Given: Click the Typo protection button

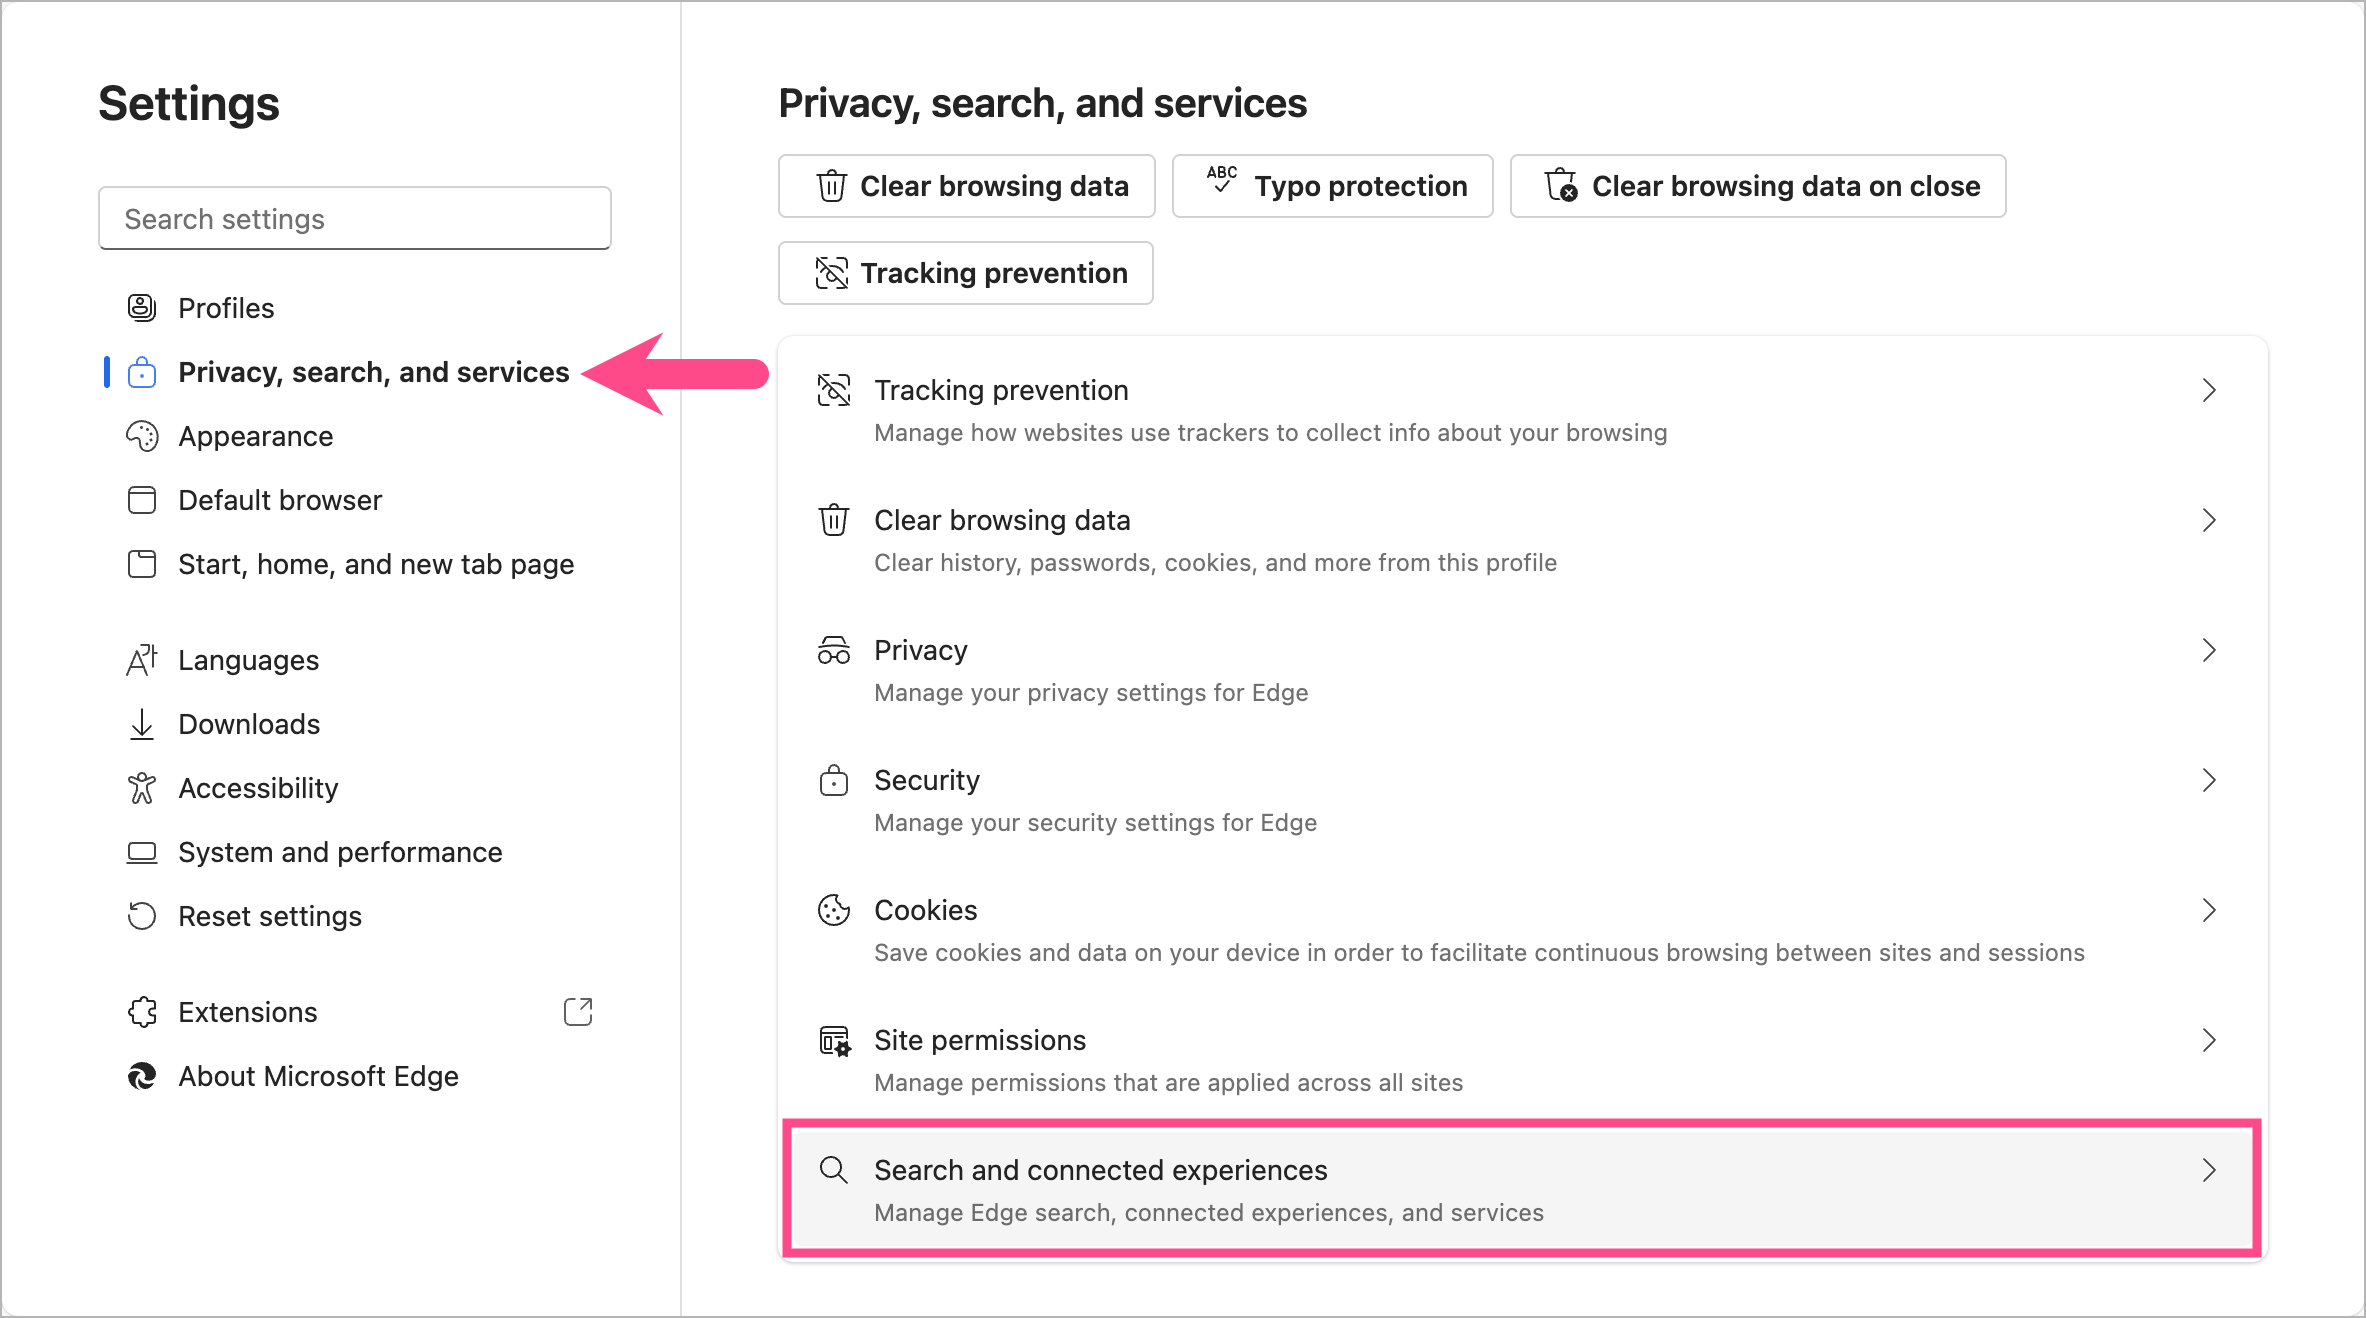Looking at the screenshot, I should tap(1332, 186).
